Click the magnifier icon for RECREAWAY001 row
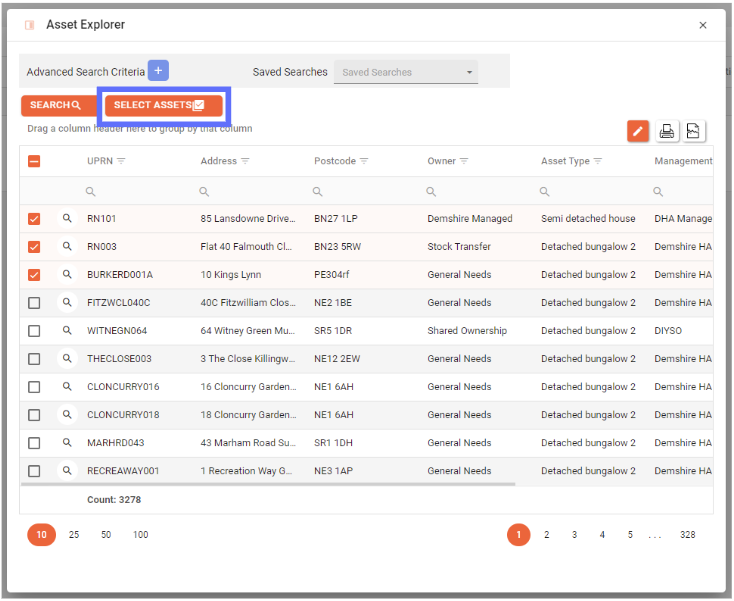This screenshot has height=601, width=734. [x=67, y=470]
